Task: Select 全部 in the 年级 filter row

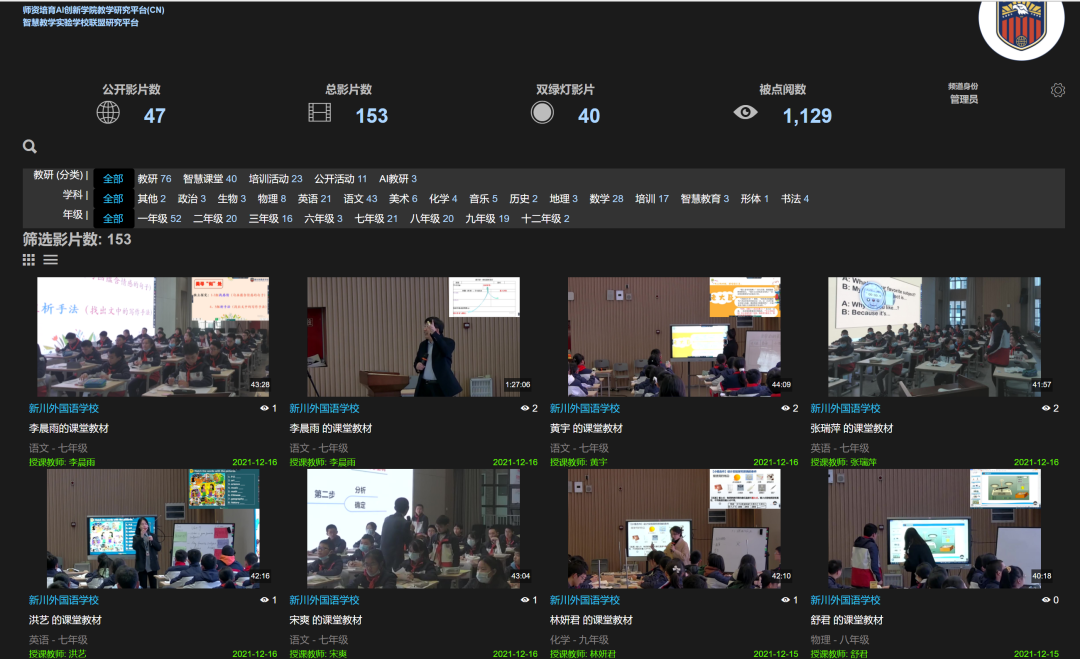Action: click(113, 219)
